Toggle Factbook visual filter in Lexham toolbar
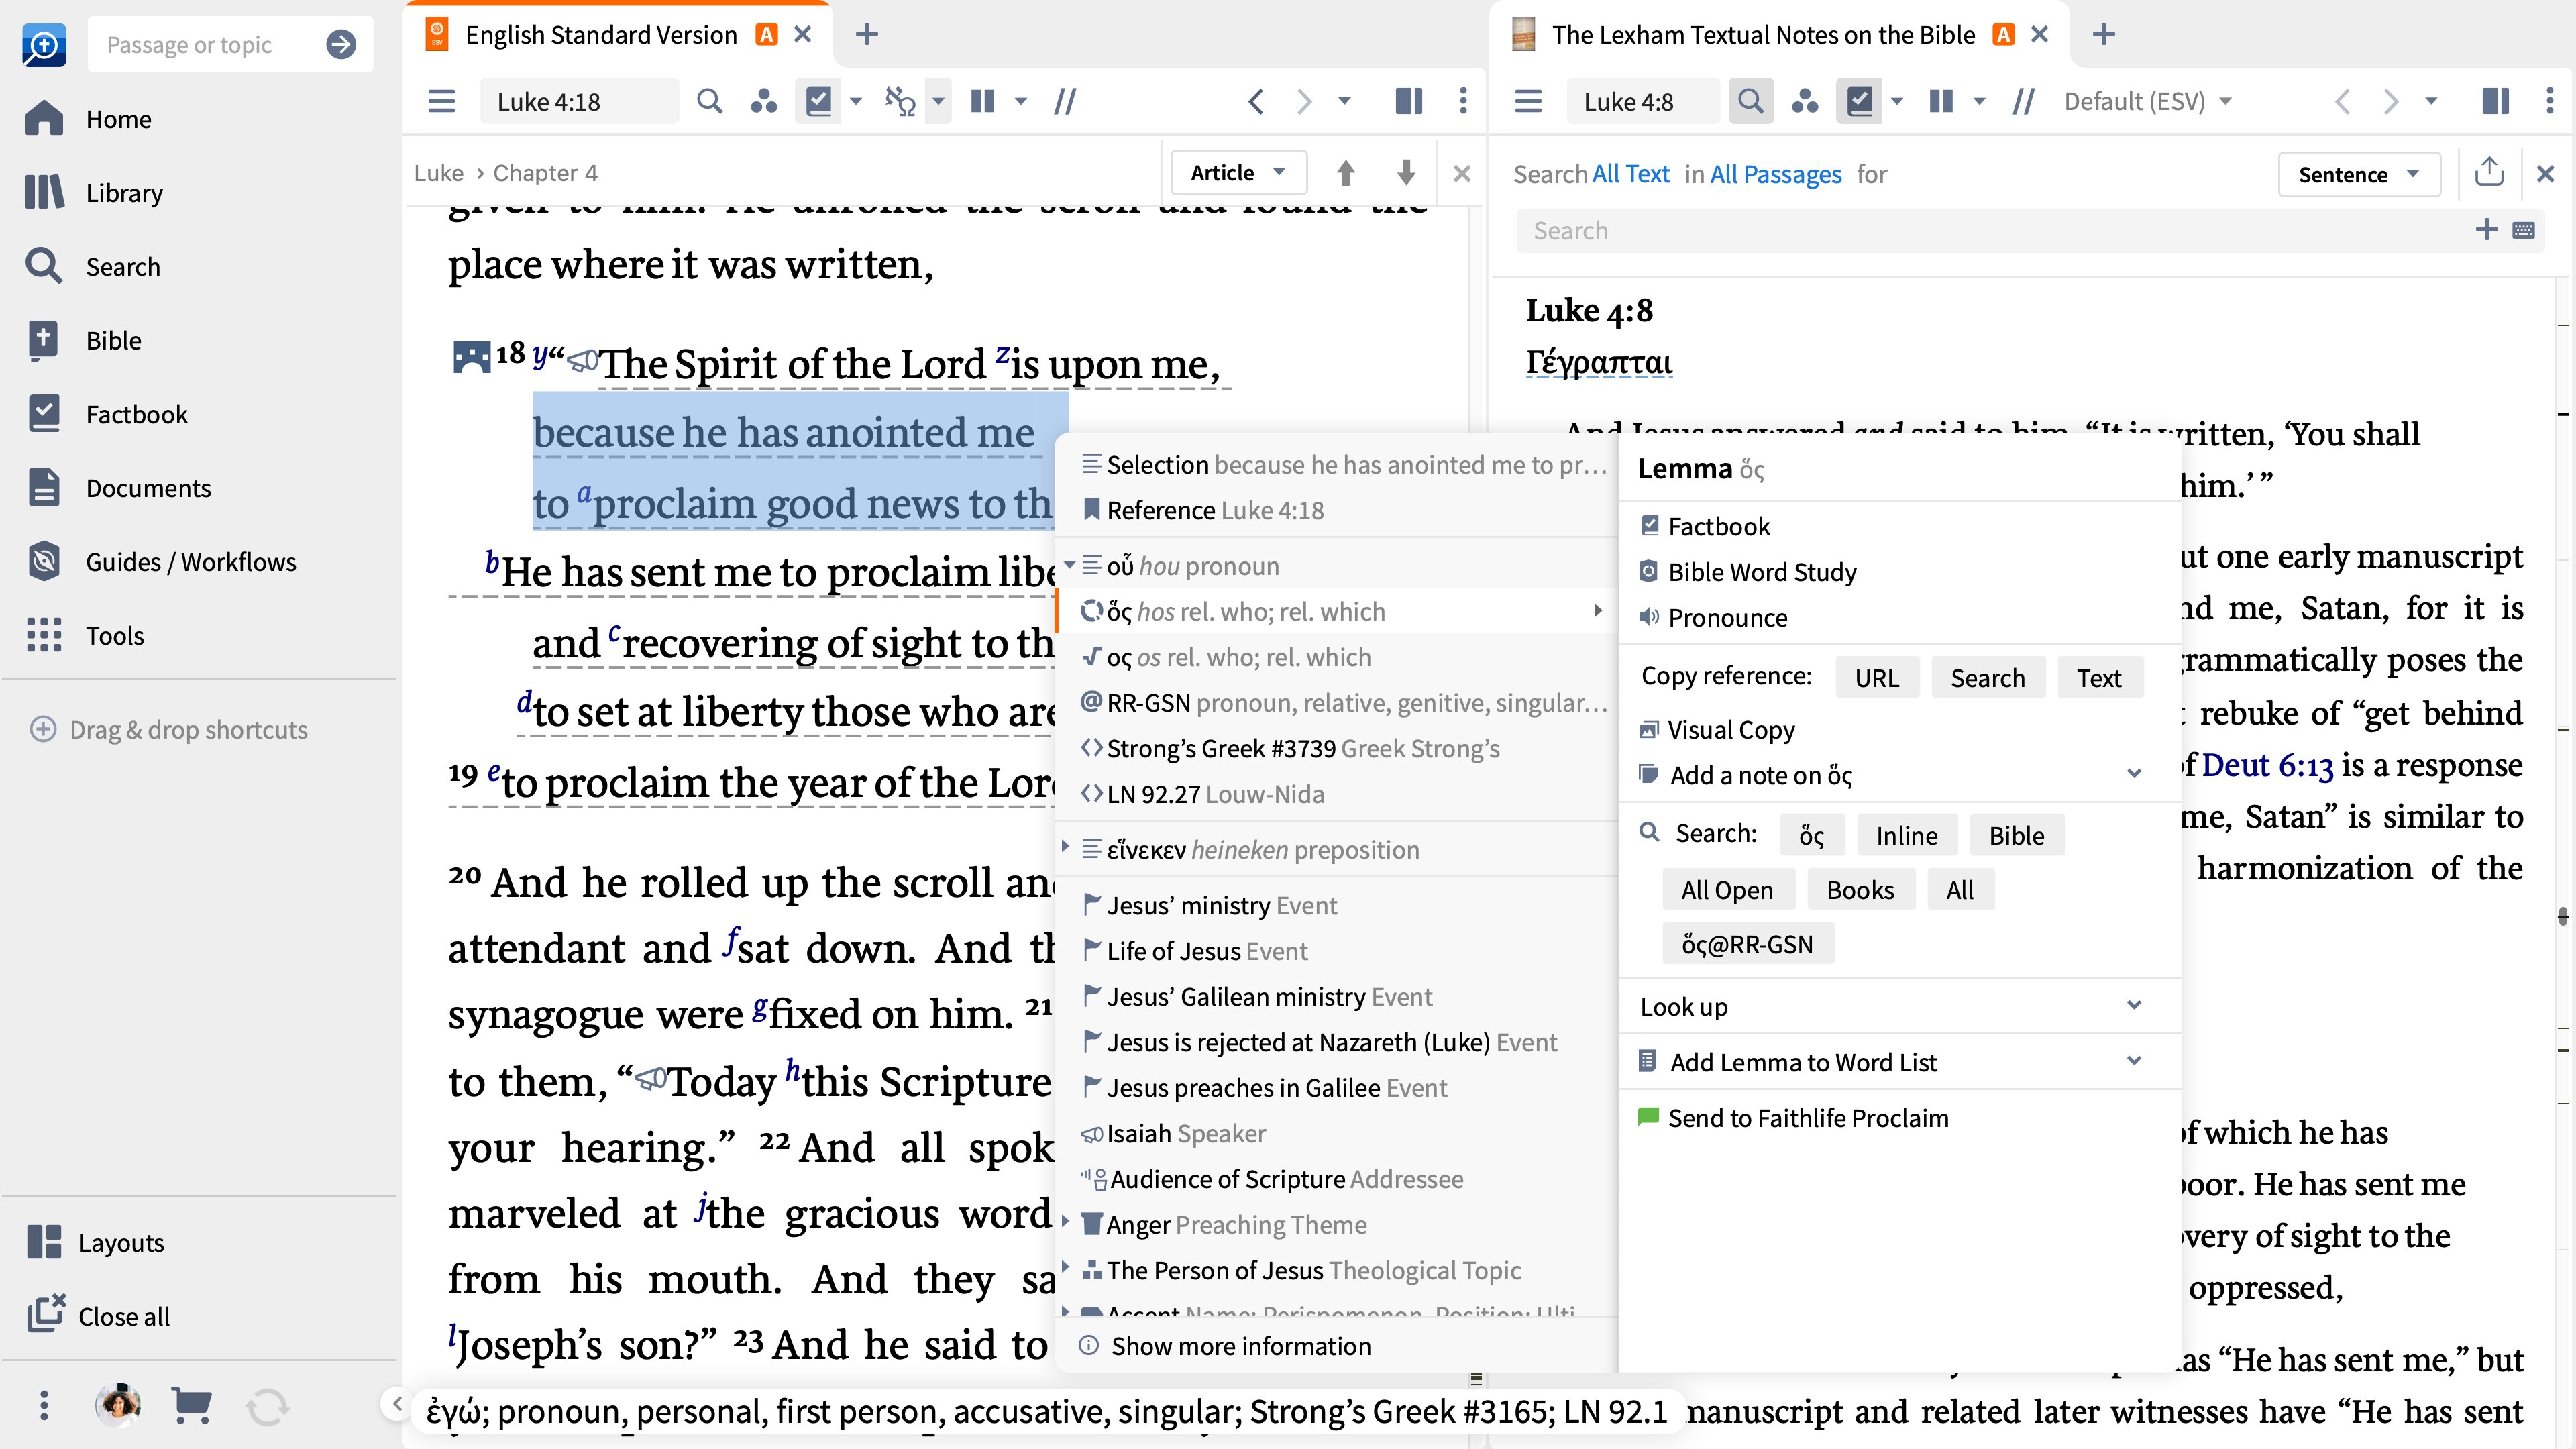The height and width of the screenshot is (1449, 2576). point(1859,101)
